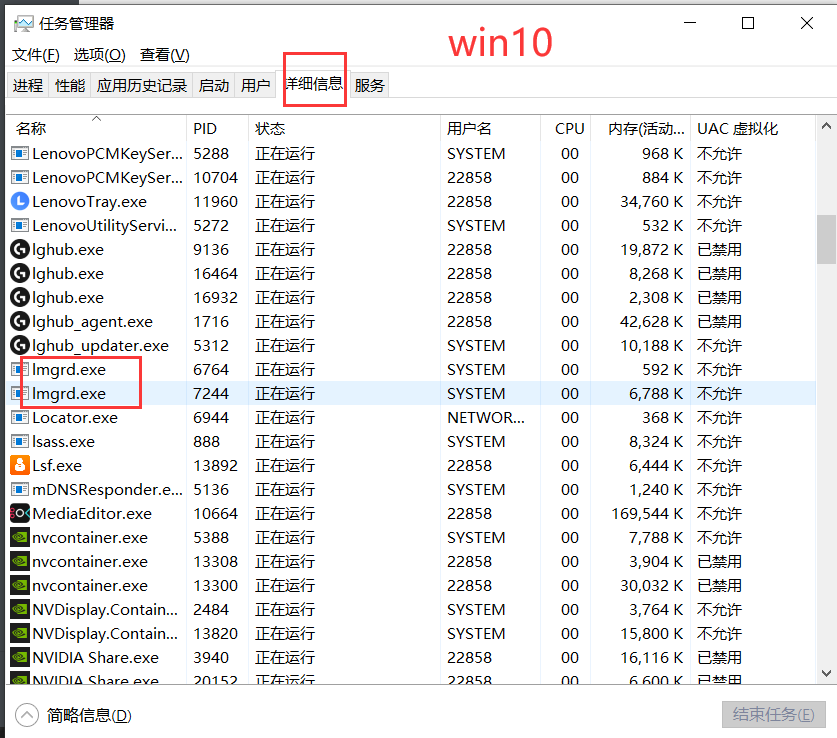The image size is (837, 738).
Task: Click the mDNSResponder process icon
Action: click(20, 489)
